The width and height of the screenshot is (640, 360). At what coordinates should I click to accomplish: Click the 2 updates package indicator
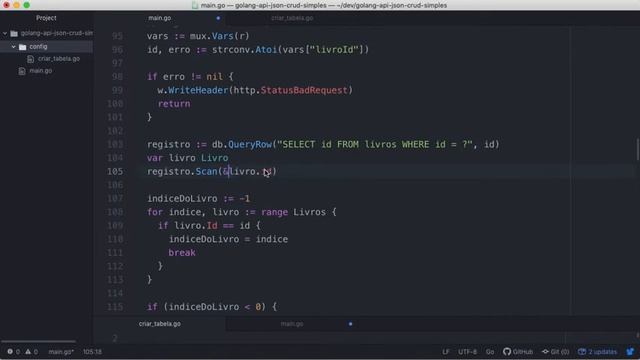pyautogui.click(x=598, y=351)
